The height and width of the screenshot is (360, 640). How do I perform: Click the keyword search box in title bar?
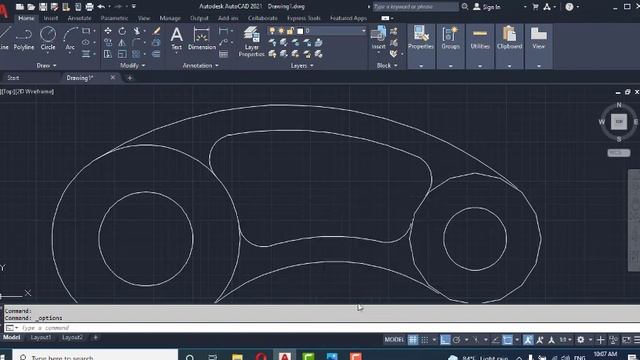click(416, 7)
